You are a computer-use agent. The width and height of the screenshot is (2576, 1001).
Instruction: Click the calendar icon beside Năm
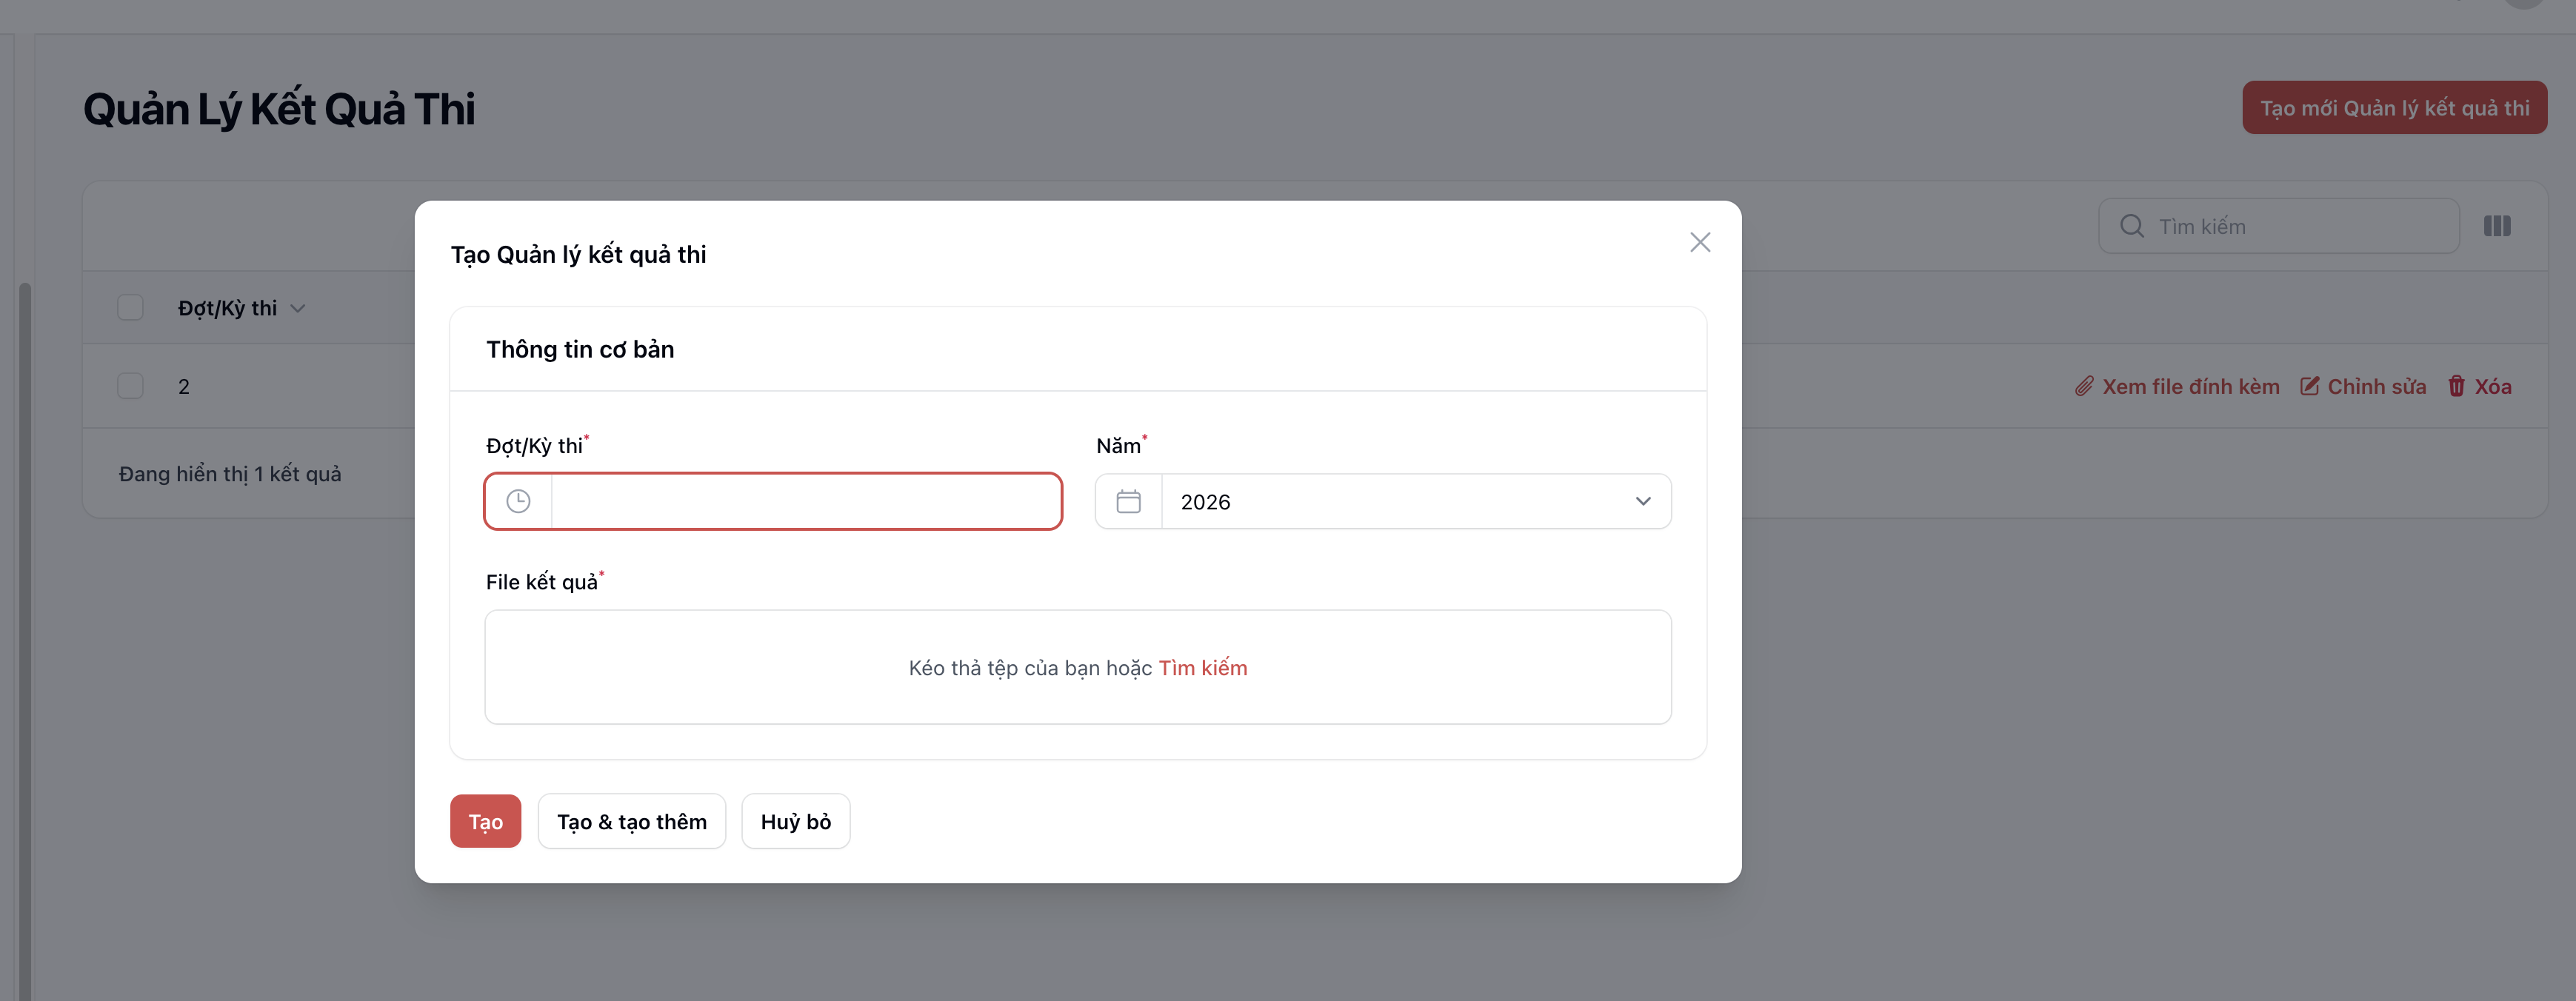click(x=1128, y=501)
